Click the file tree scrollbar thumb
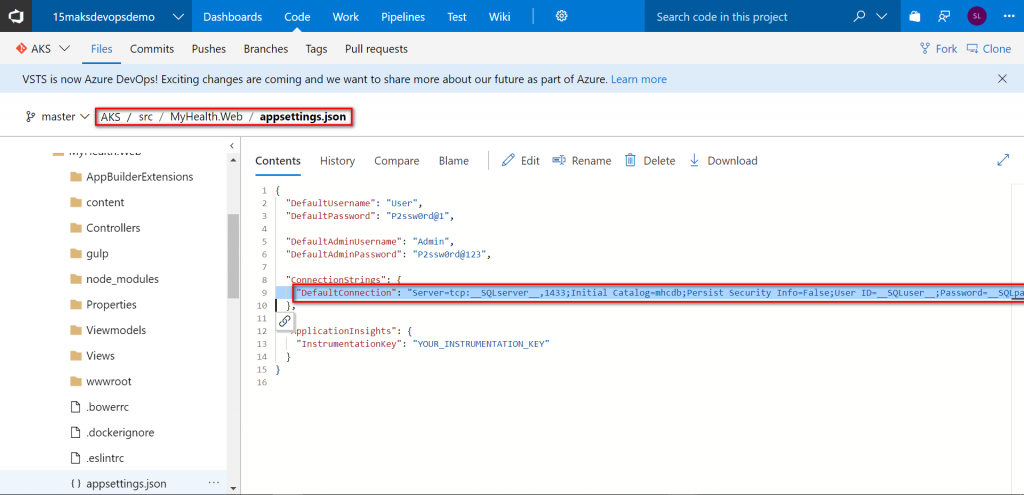The image size is (1024, 495). (x=232, y=256)
